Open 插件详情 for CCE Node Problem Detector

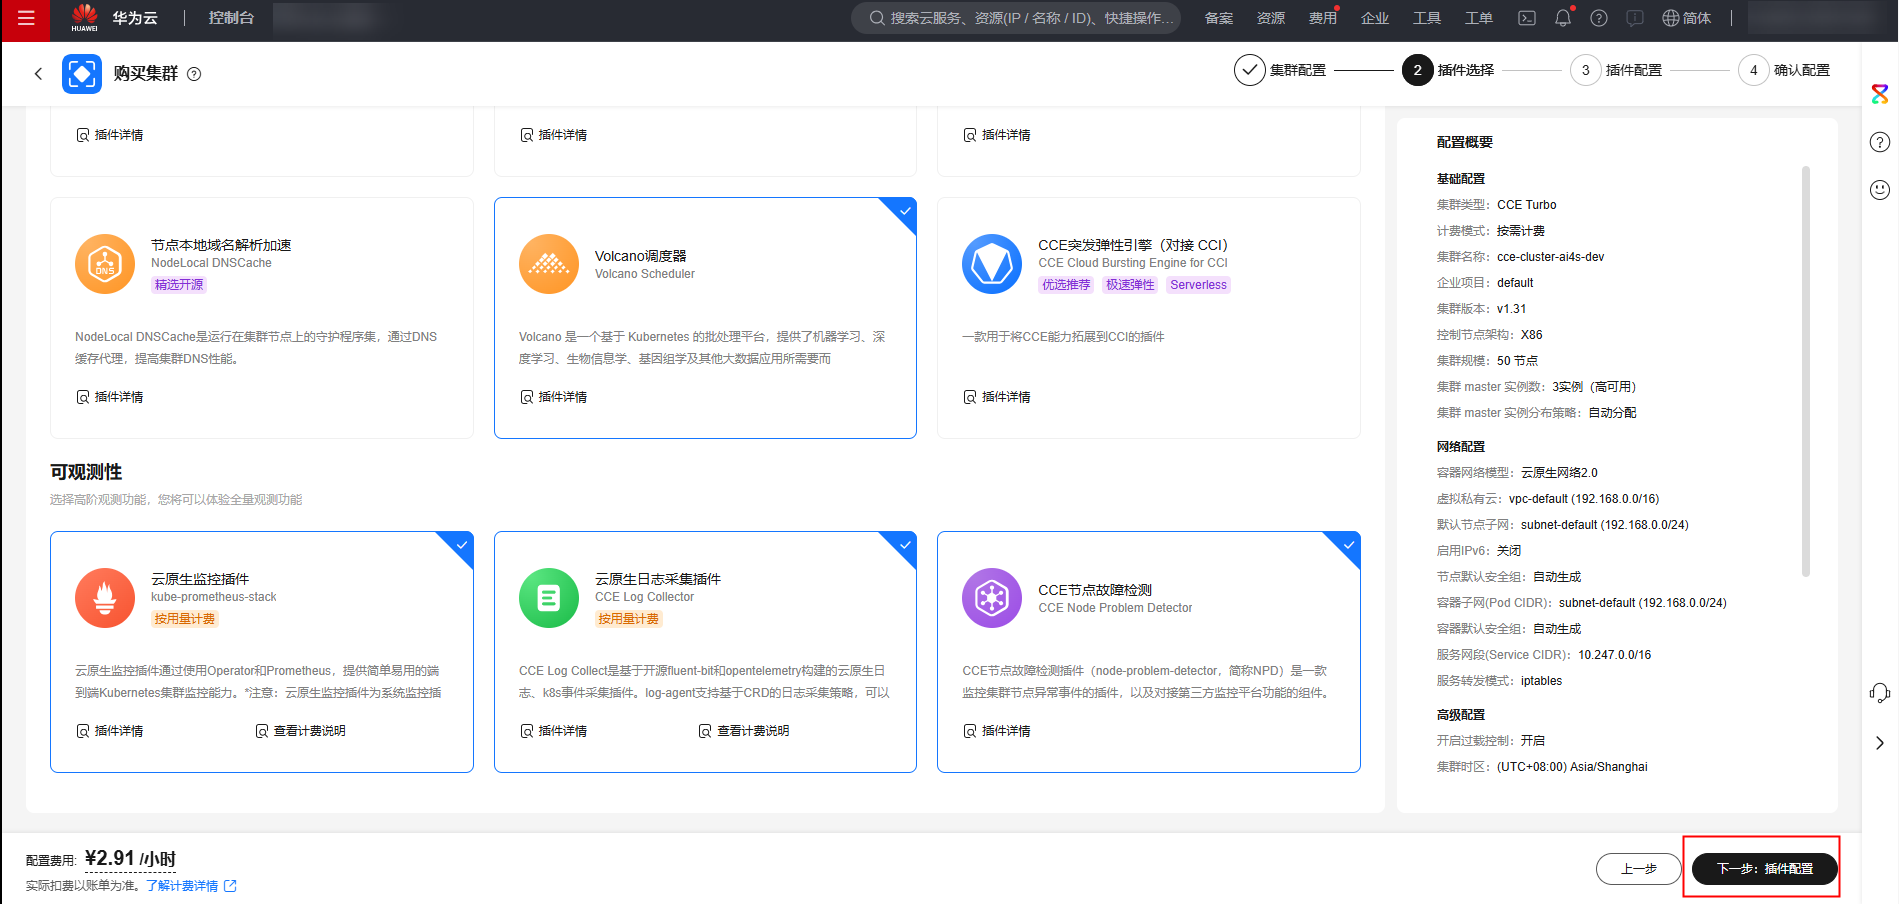point(997,731)
